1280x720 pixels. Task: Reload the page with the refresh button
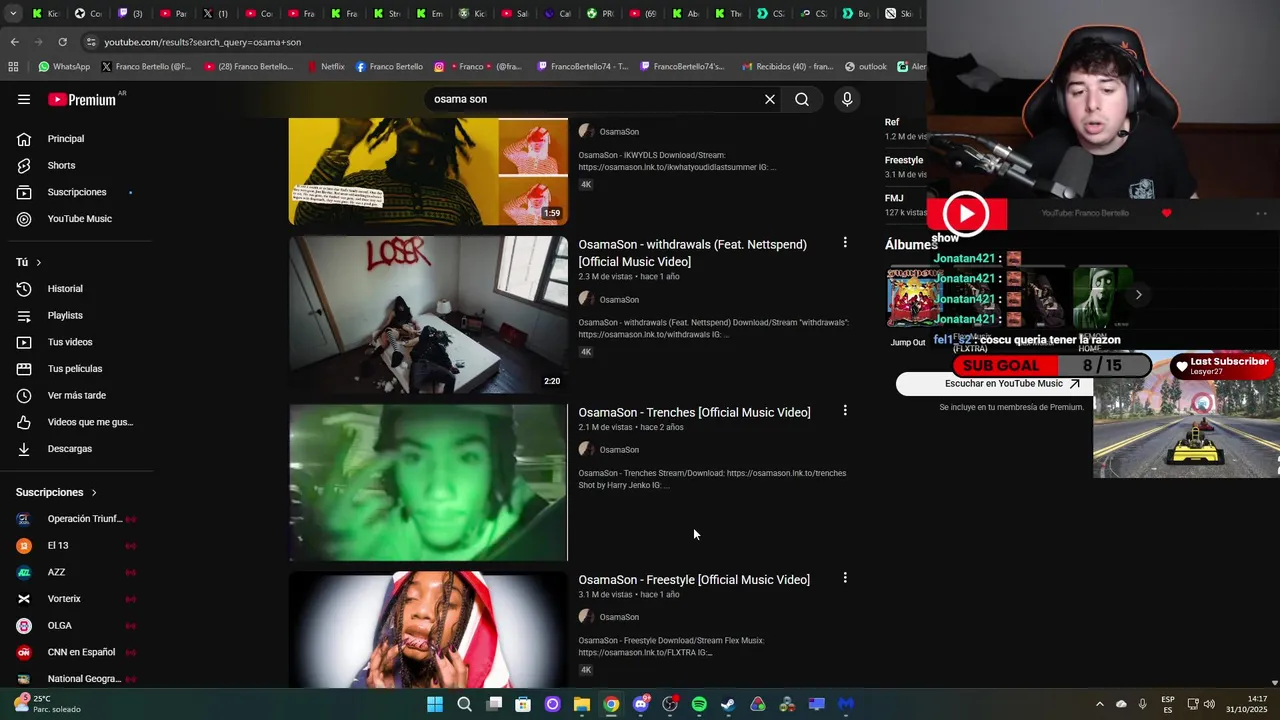tap(62, 42)
